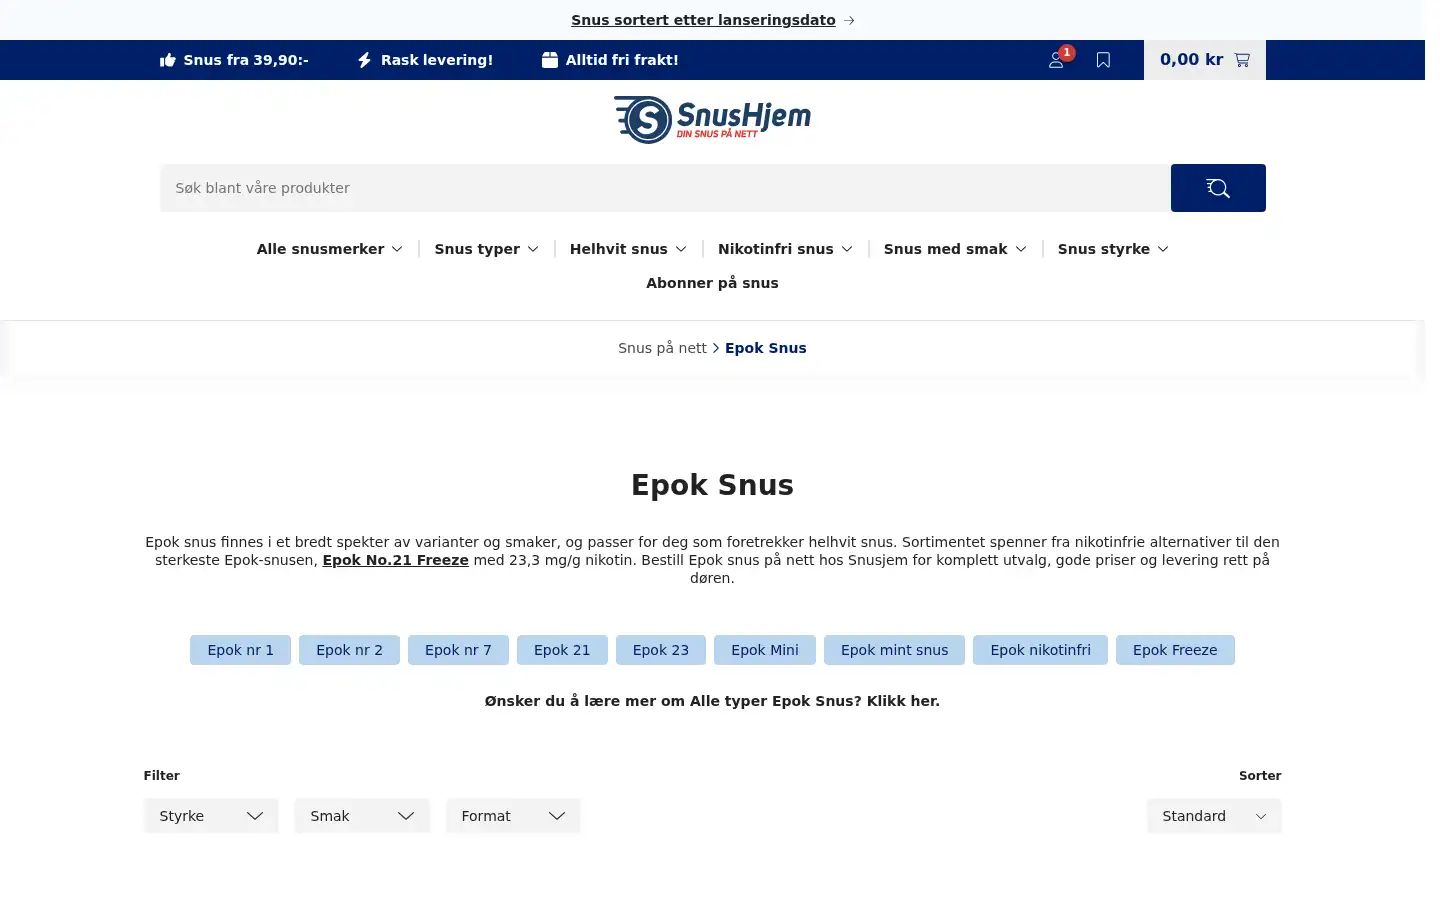Select Epok nikotinfri tag
This screenshot has height=900, width=1440.
point(1040,650)
